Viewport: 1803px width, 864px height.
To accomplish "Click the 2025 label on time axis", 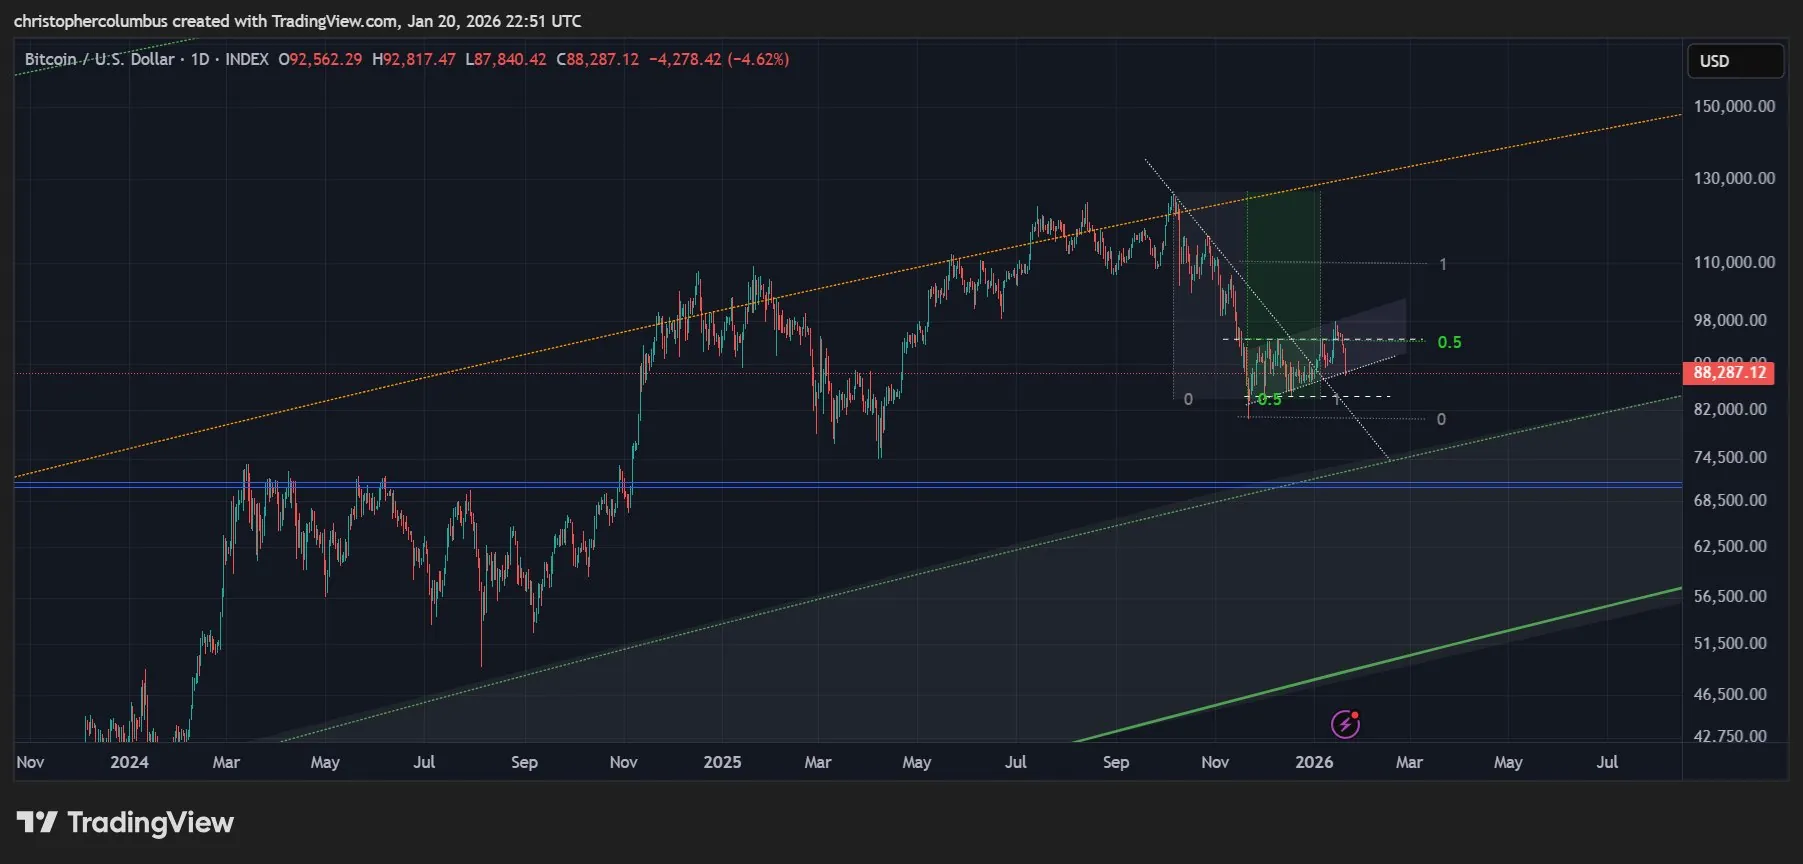I will point(722,762).
